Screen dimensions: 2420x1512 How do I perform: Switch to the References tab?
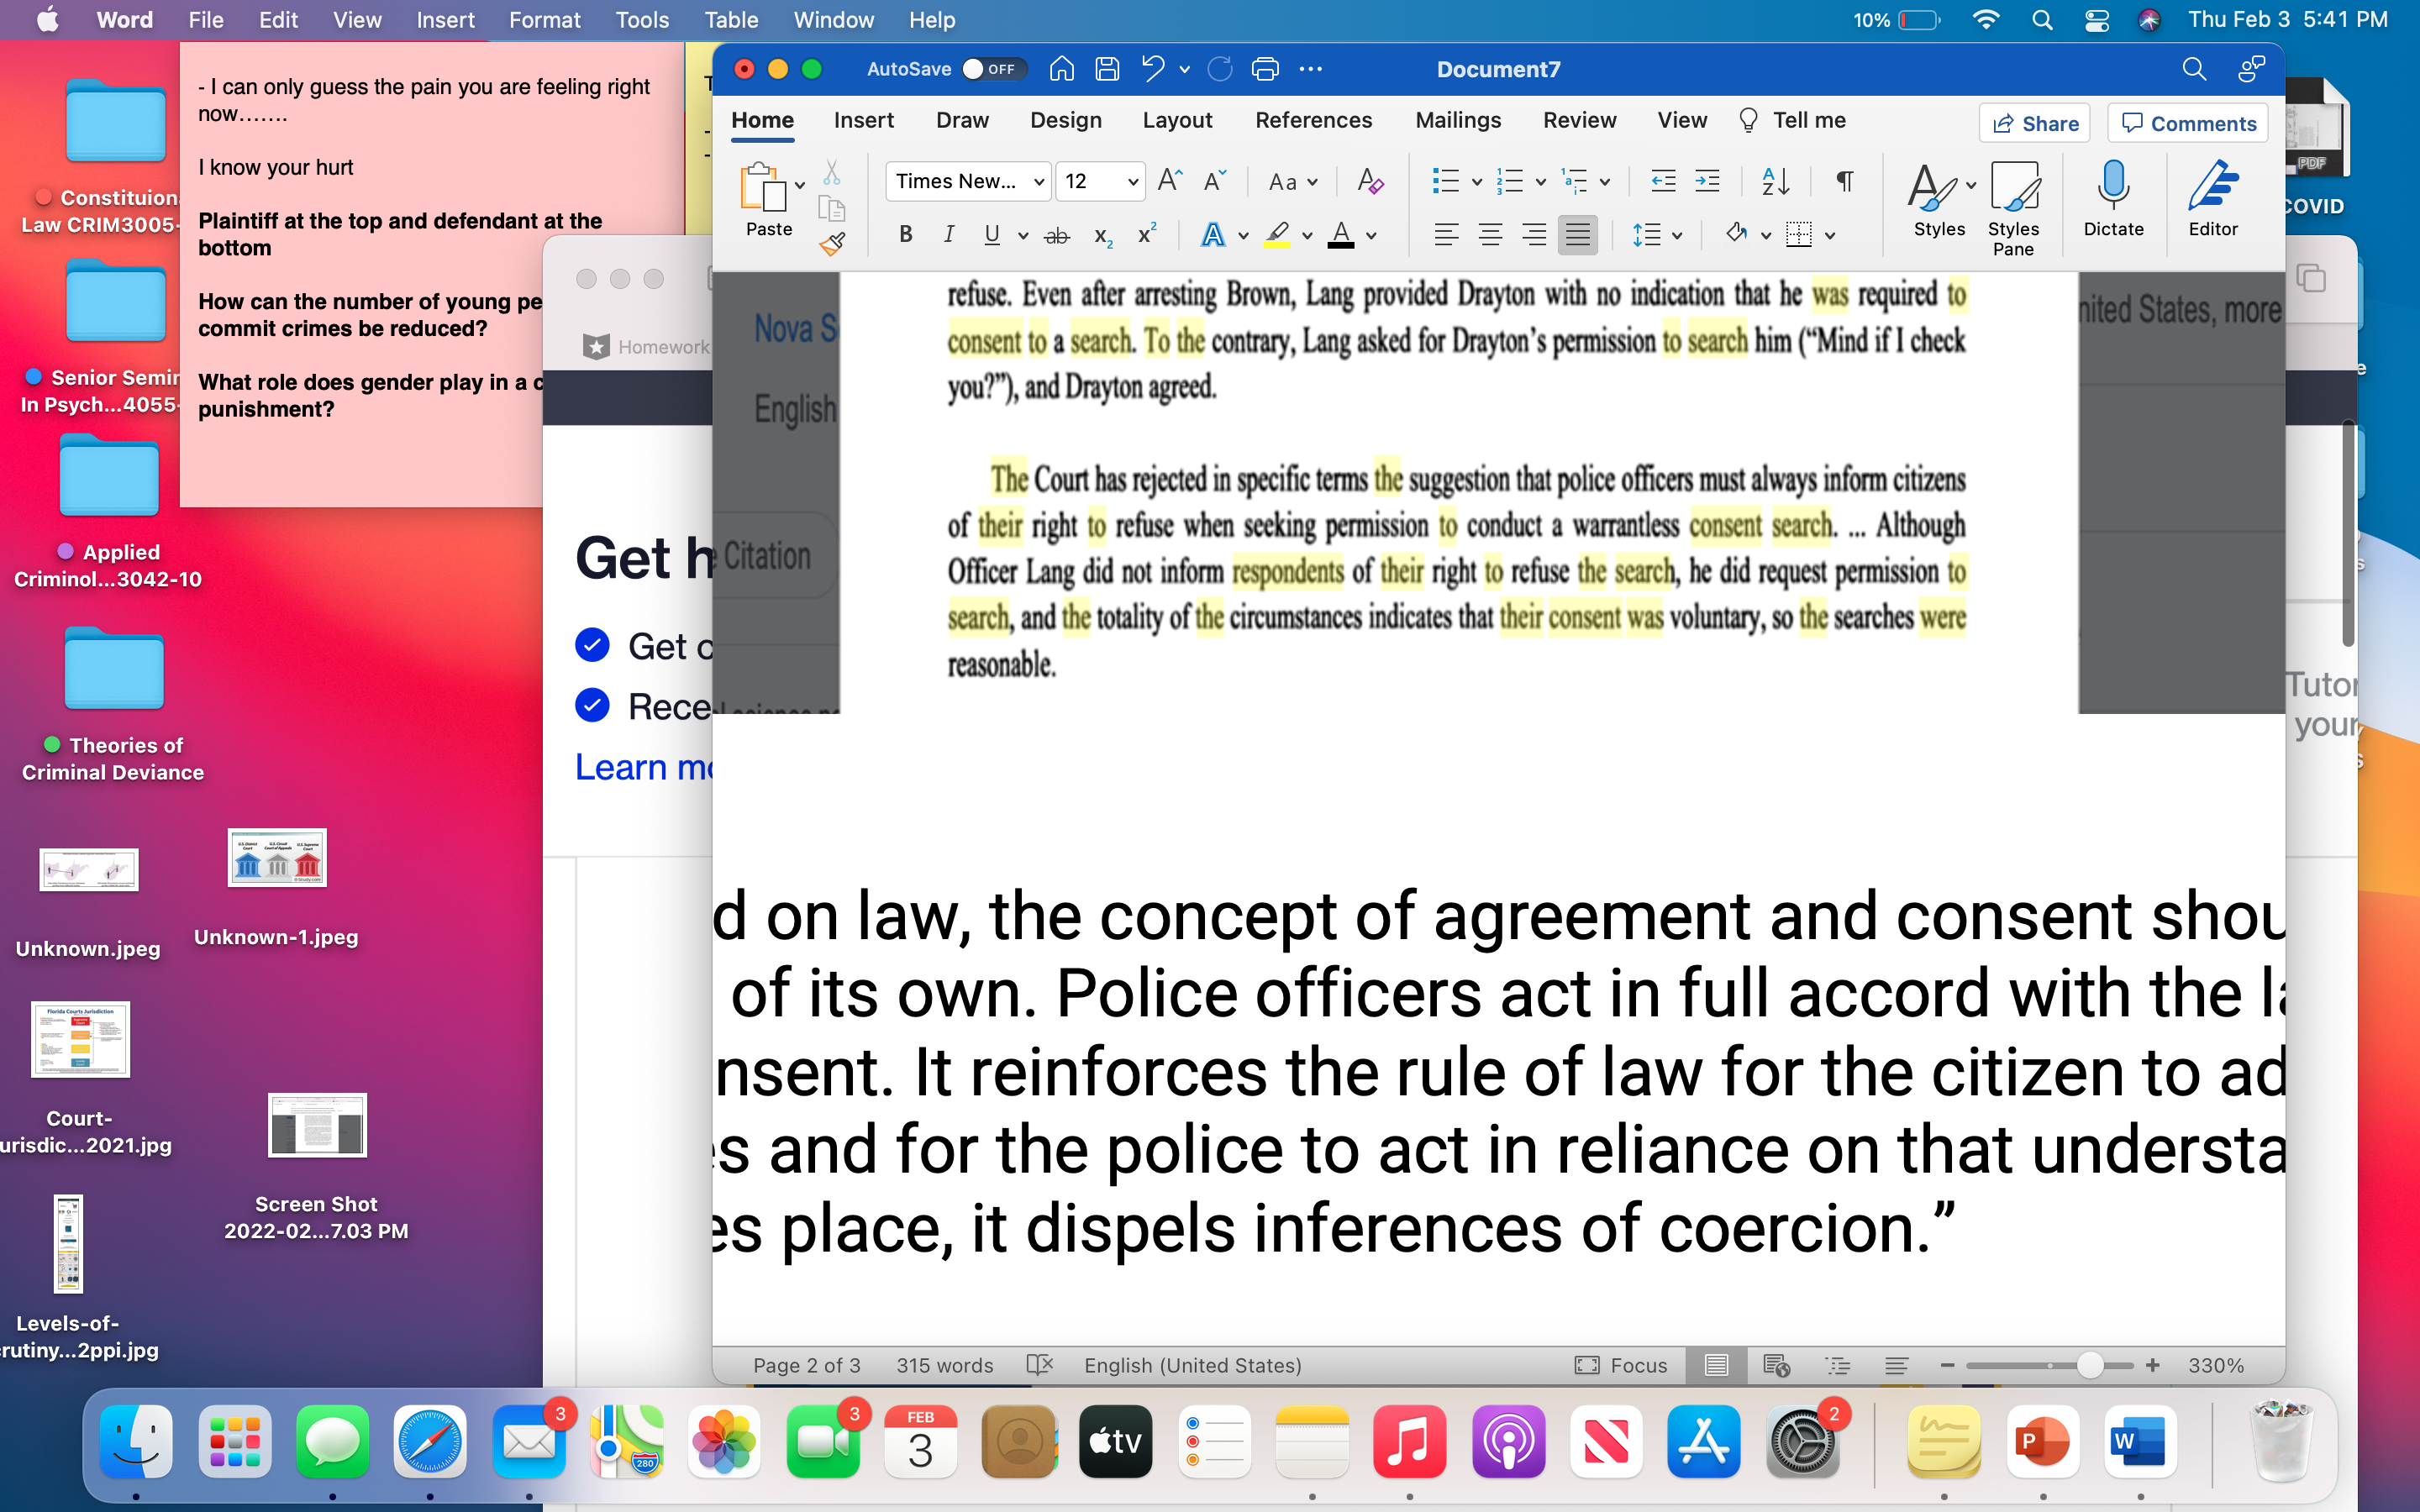1313,120
